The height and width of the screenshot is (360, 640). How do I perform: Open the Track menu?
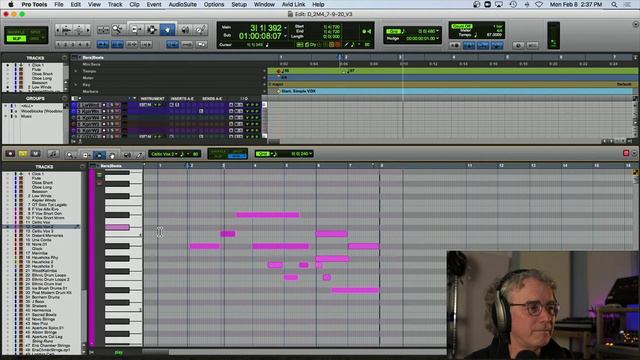[115, 4]
